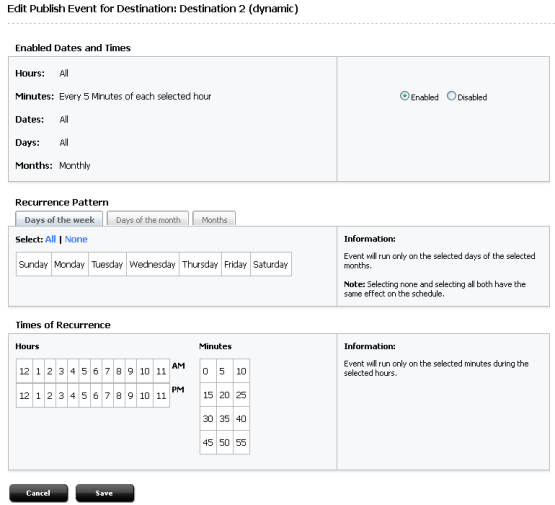Select hour 11 in the PM row
This screenshot has width=555, height=505.
(161, 395)
